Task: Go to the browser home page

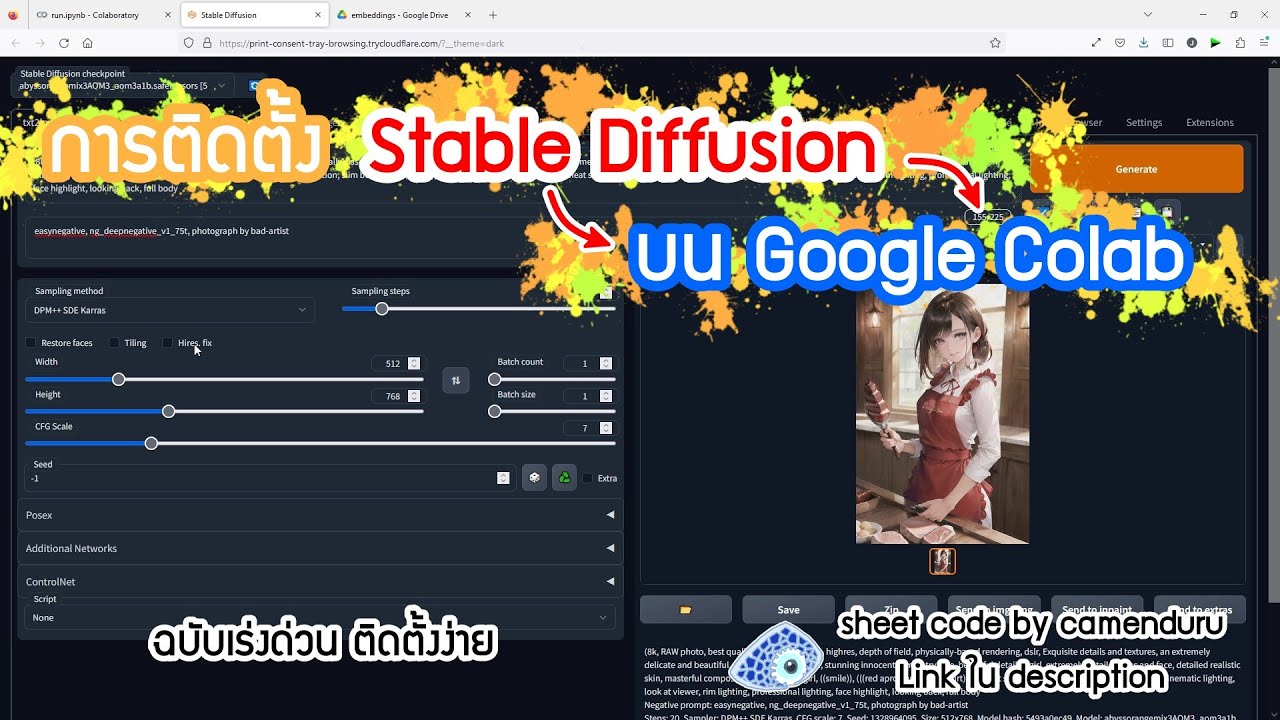Action: click(88, 43)
